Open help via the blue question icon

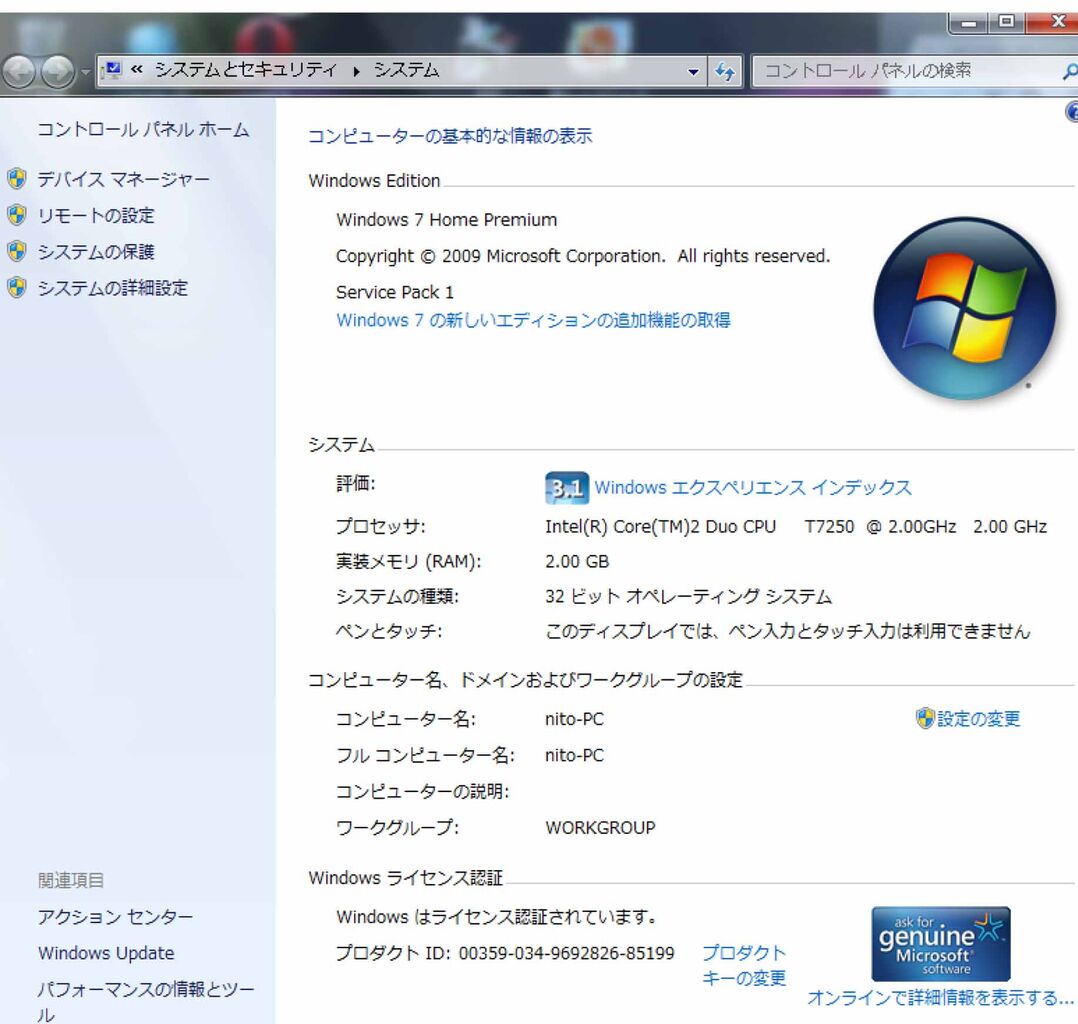[x=1071, y=111]
